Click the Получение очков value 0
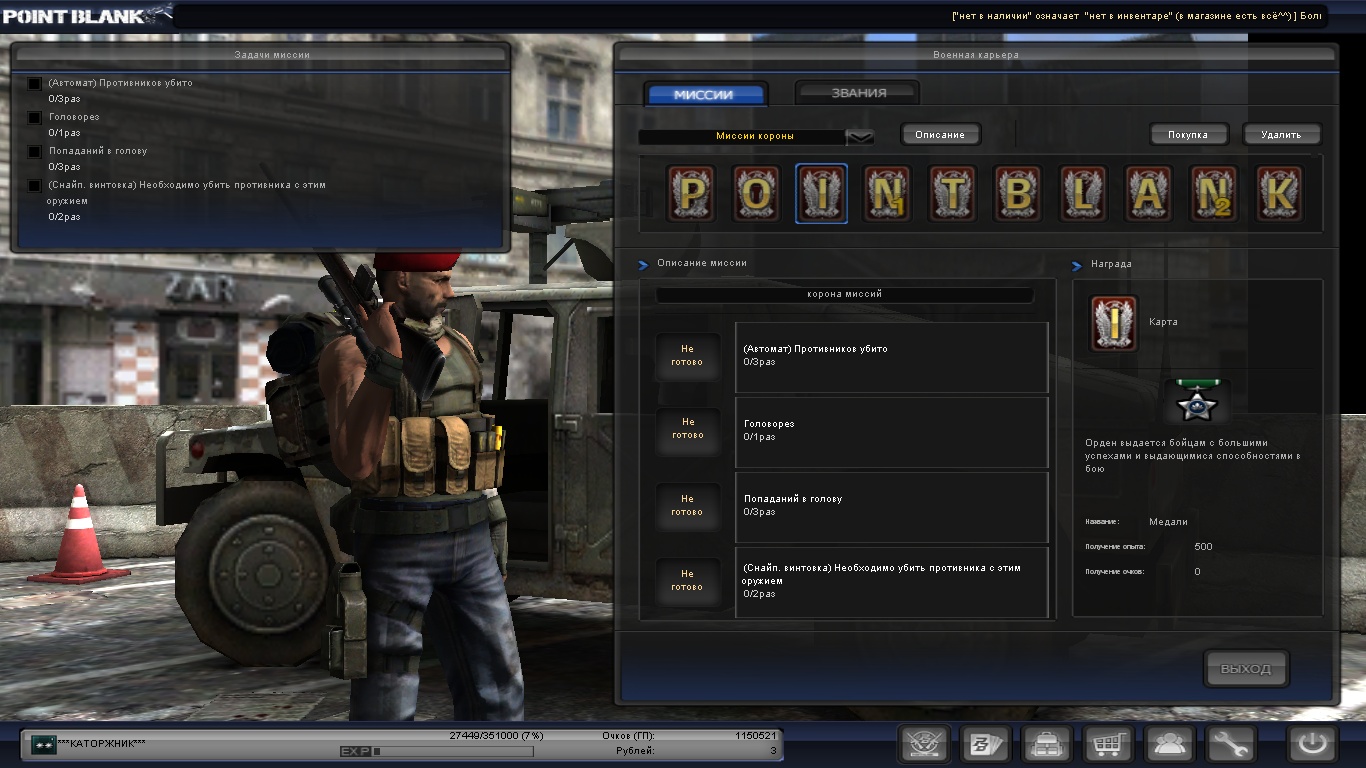 [x=1198, y=572]
